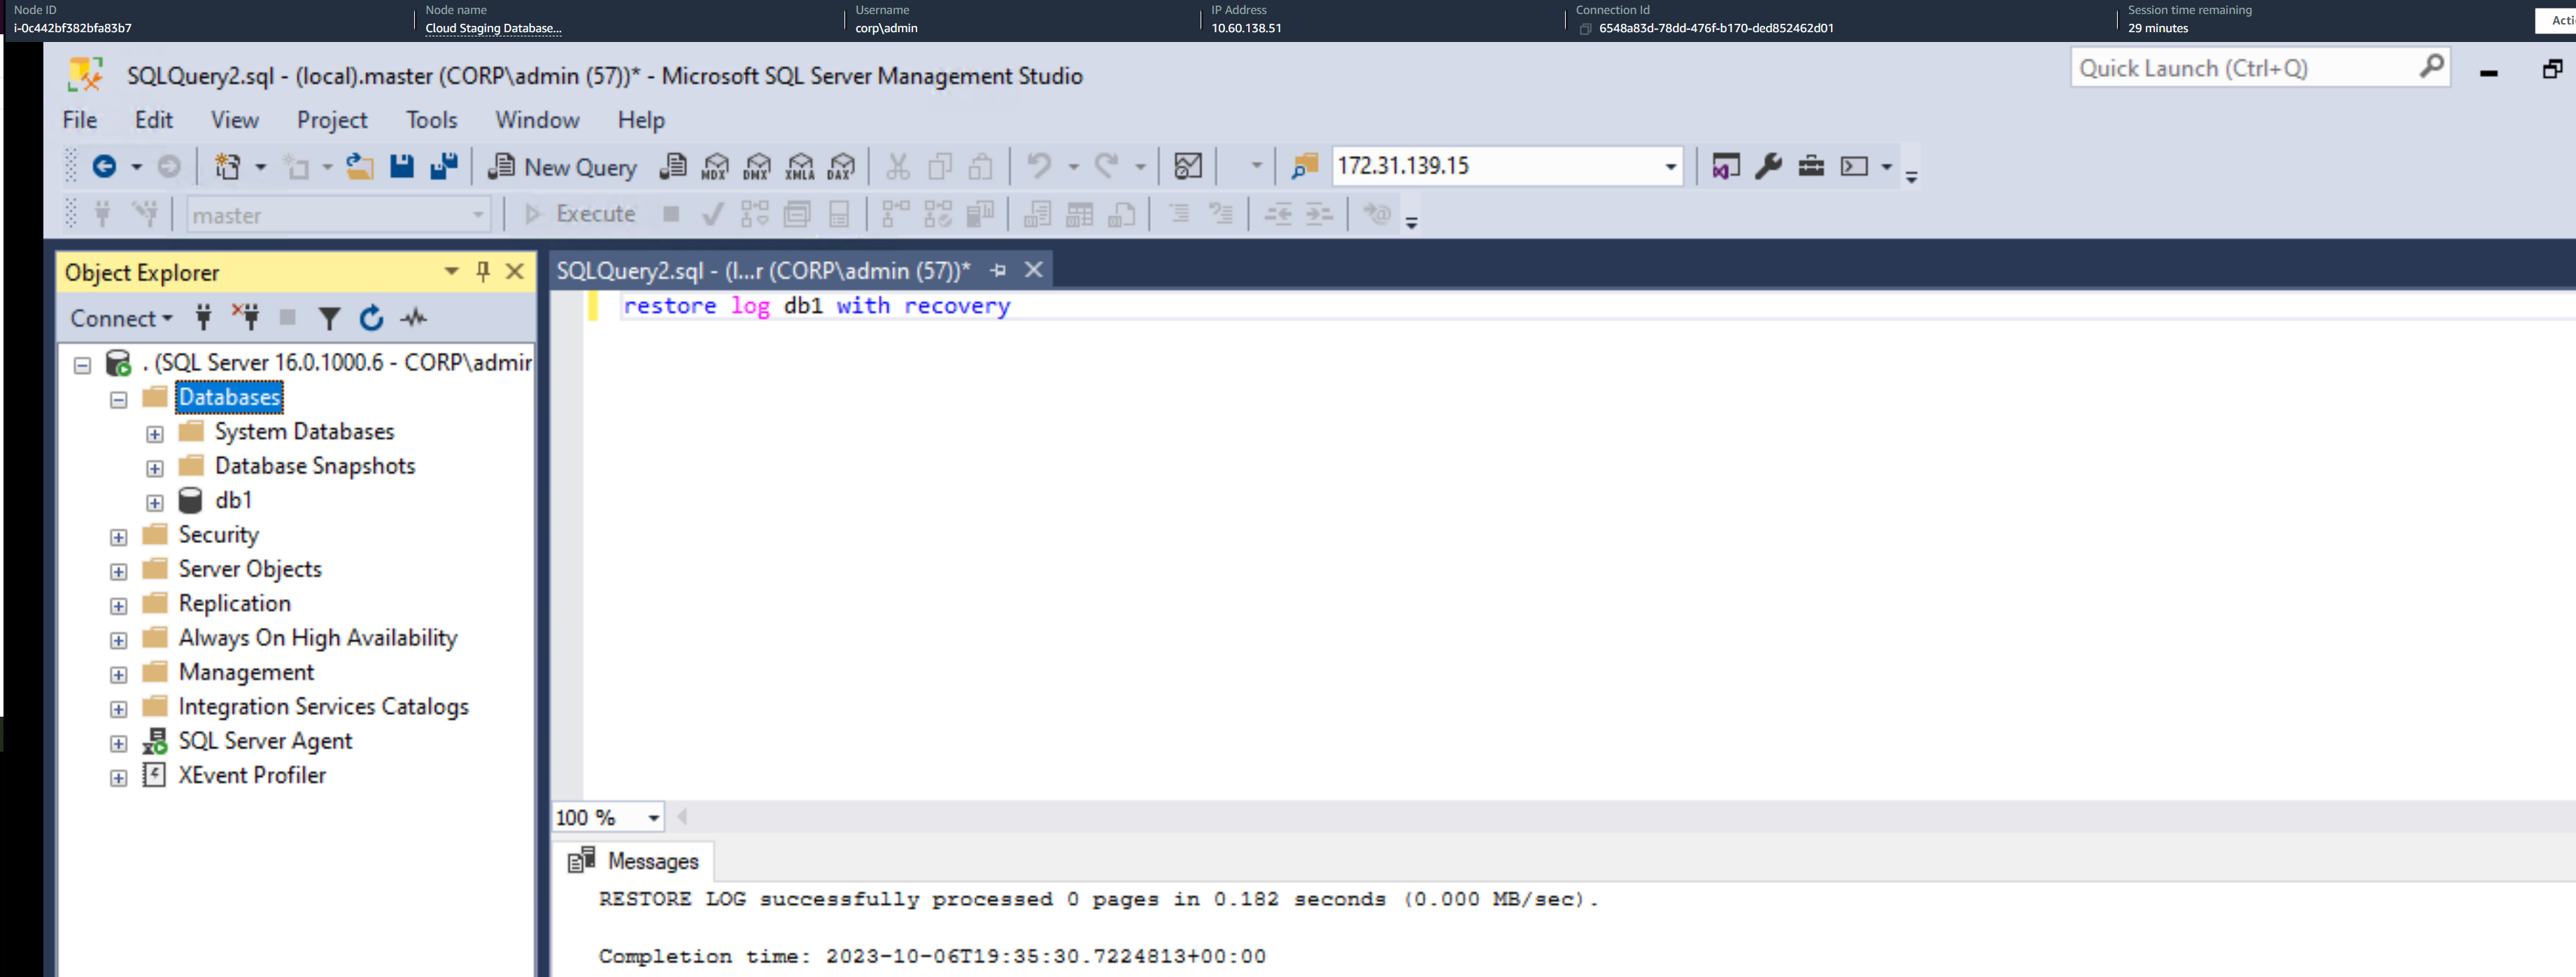Refresh the Object Explorer tree

coord(371,318)
